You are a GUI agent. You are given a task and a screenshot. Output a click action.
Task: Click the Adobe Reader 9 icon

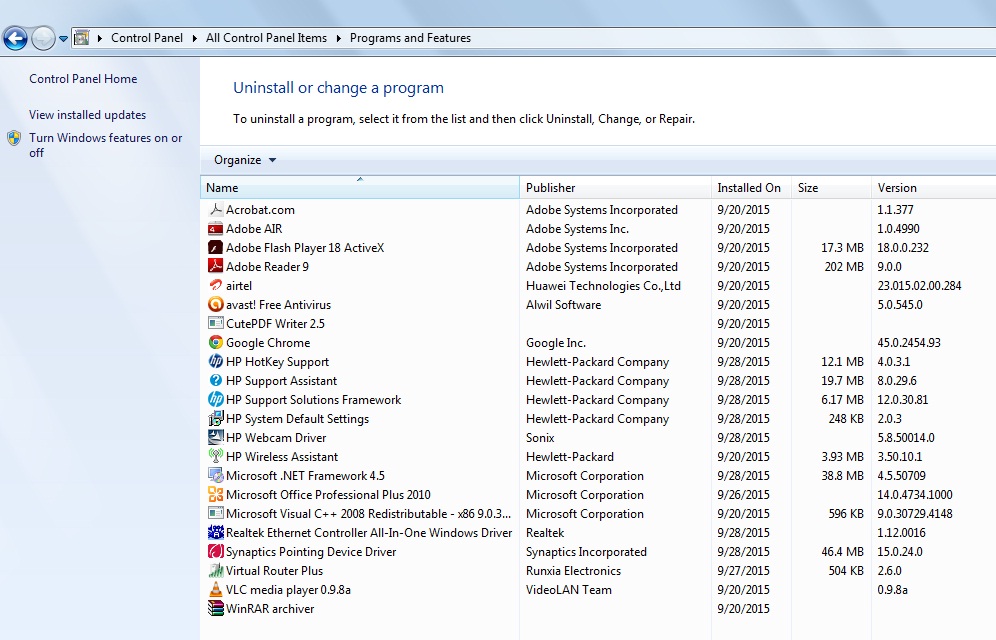(x=215, y=267)
